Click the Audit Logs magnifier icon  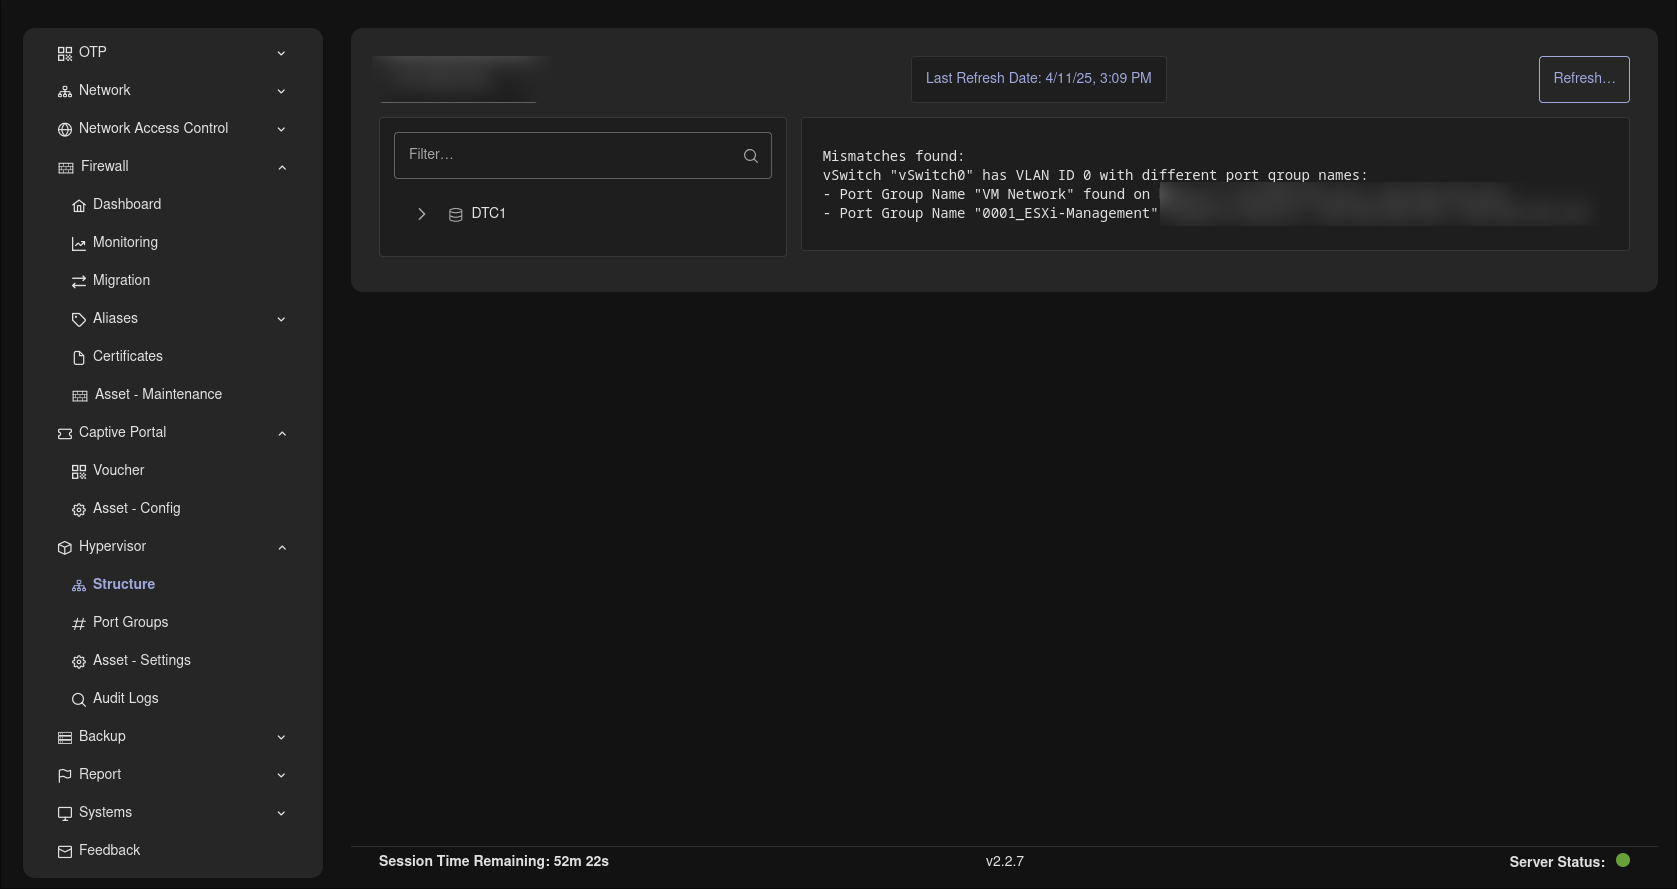(79, 699)
